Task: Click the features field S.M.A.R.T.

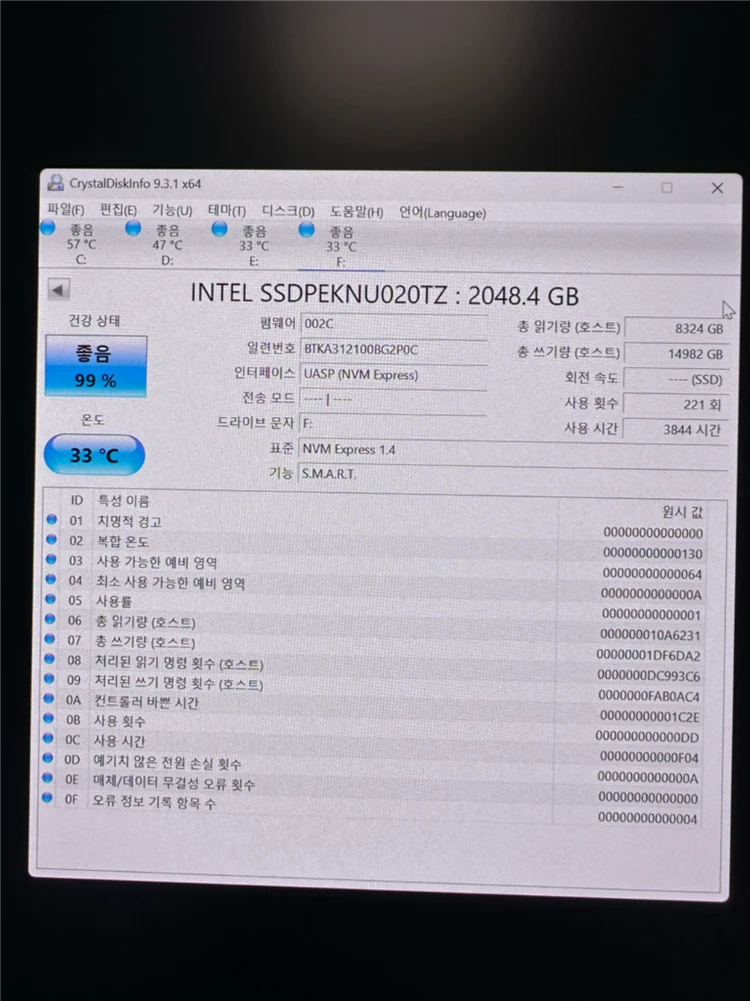Action: pos(513,474)
